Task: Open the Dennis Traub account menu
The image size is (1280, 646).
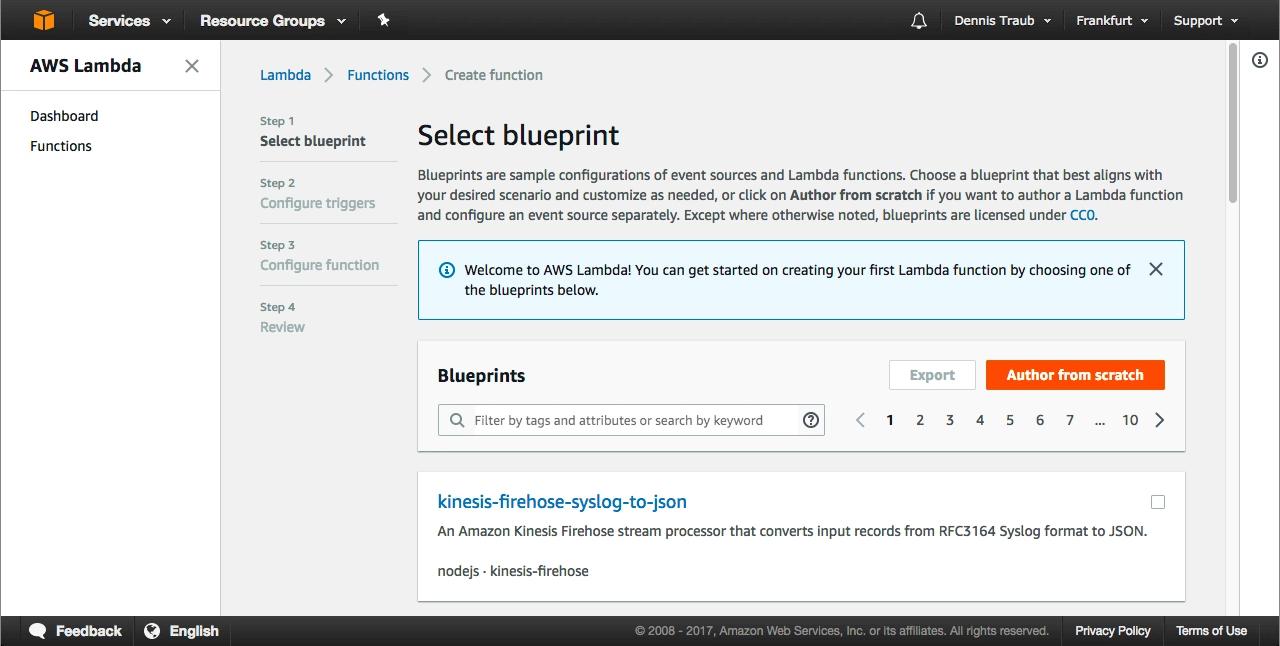Action: click(1002, 21)
